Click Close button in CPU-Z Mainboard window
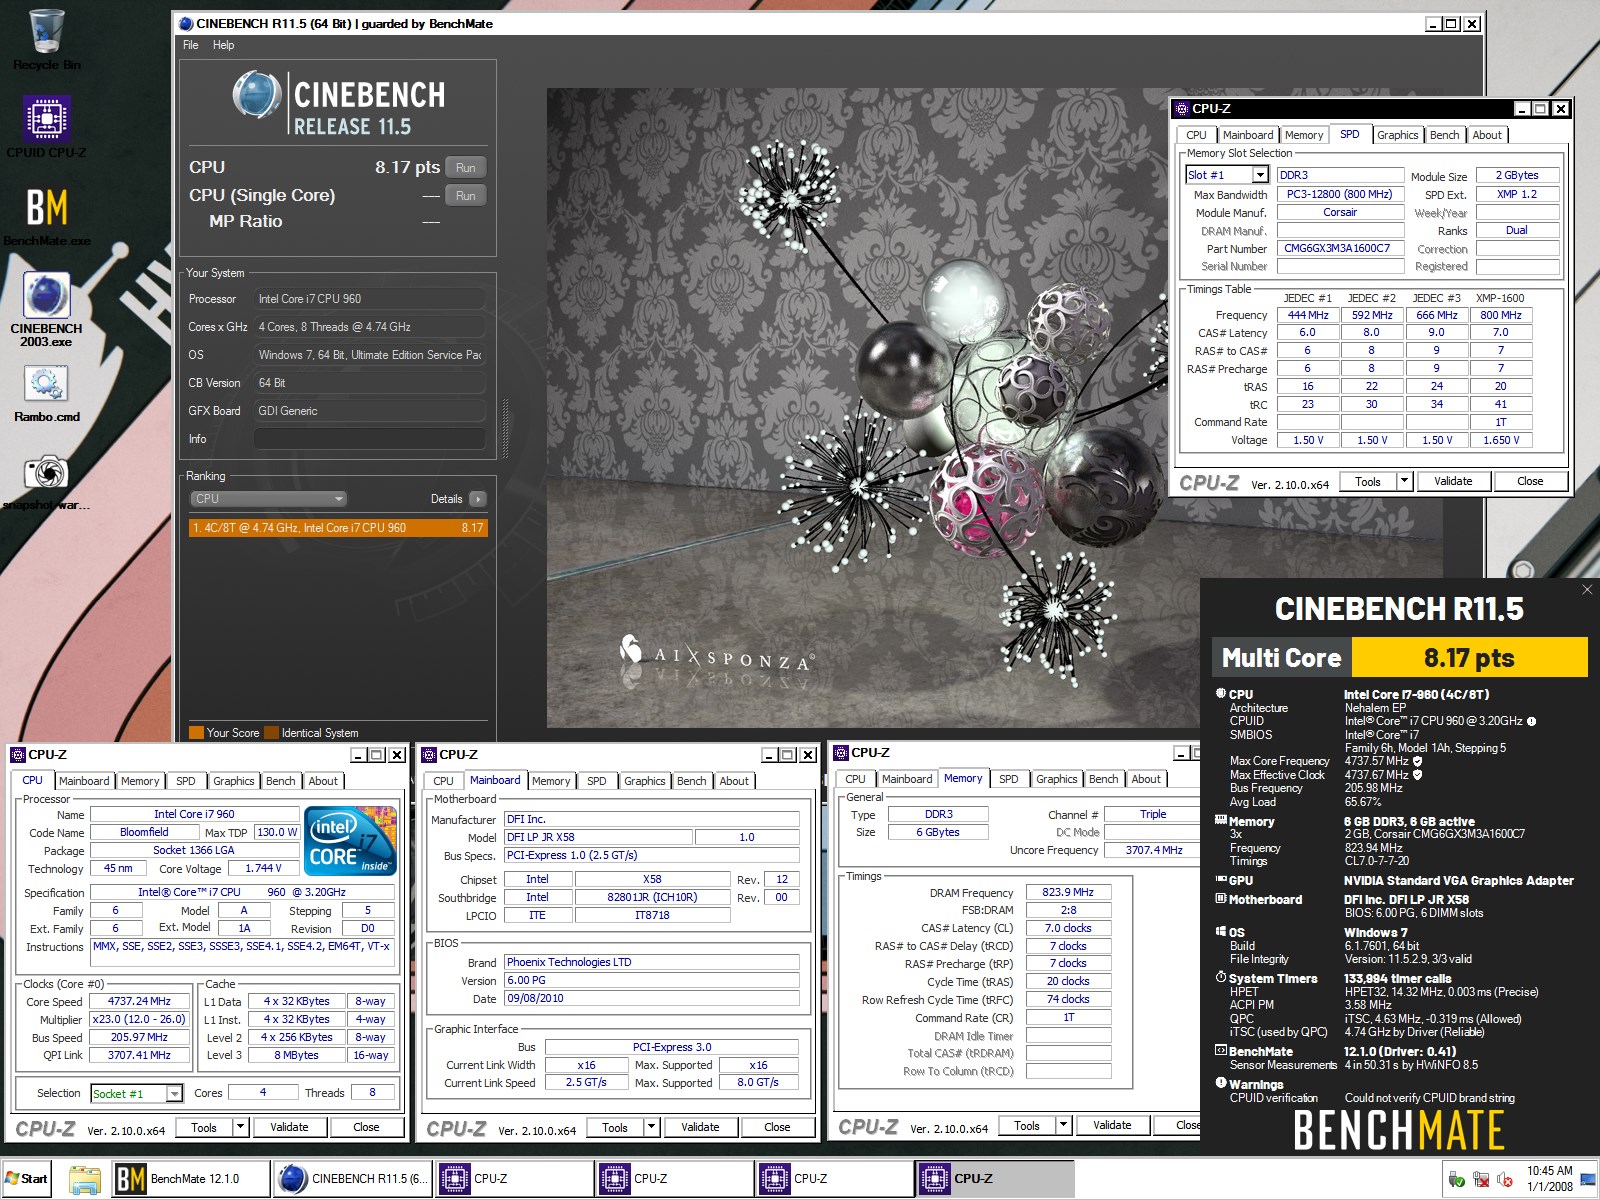 [777, 1128]
